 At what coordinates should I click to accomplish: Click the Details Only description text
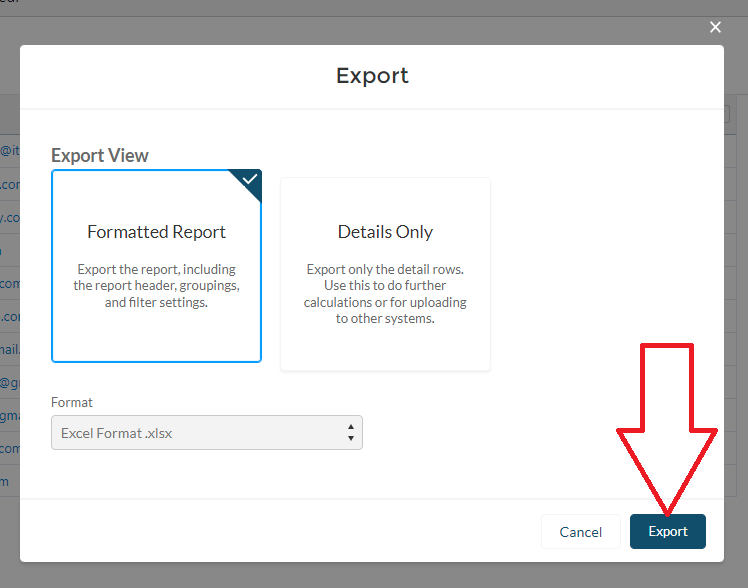pos(385,294)
